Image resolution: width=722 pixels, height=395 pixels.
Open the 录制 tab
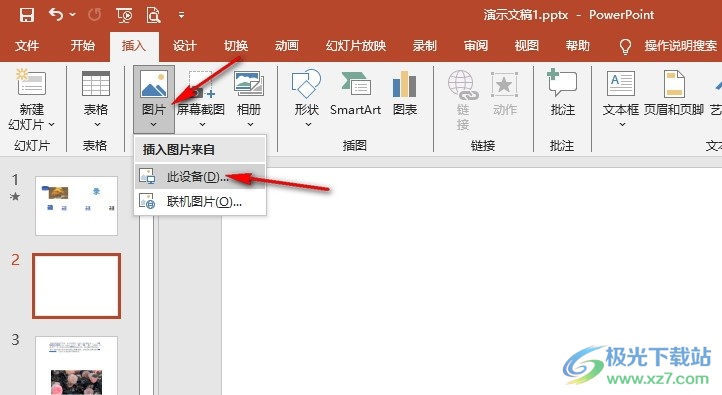click(424, 46)
